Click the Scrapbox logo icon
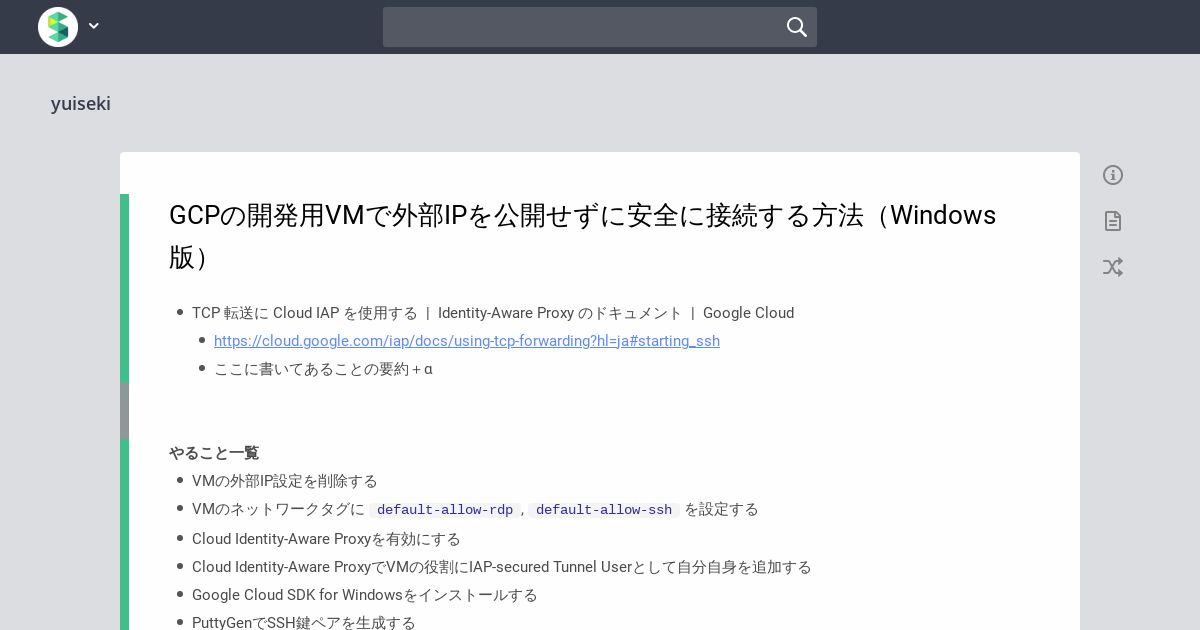This screenshot has width=1200, height=630. coord(58,27)
